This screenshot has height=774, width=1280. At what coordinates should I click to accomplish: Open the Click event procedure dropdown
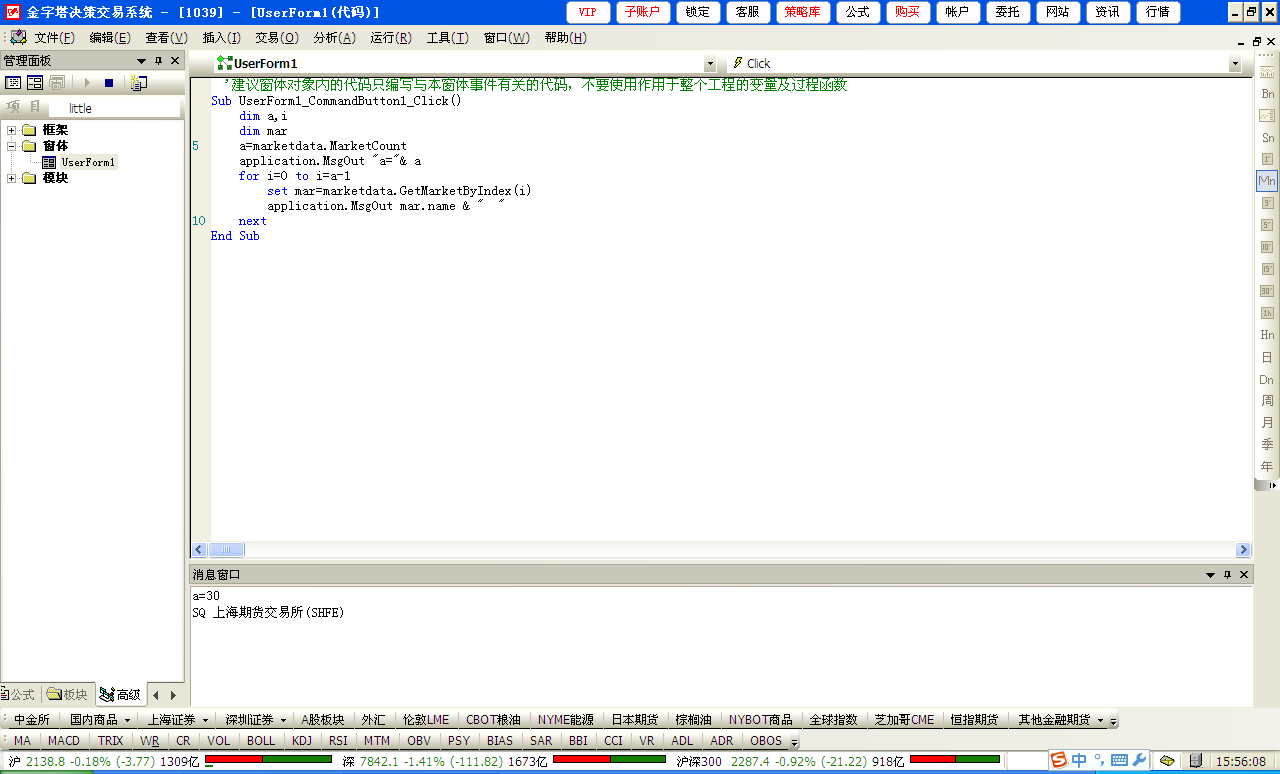(x=1235, y=64)
